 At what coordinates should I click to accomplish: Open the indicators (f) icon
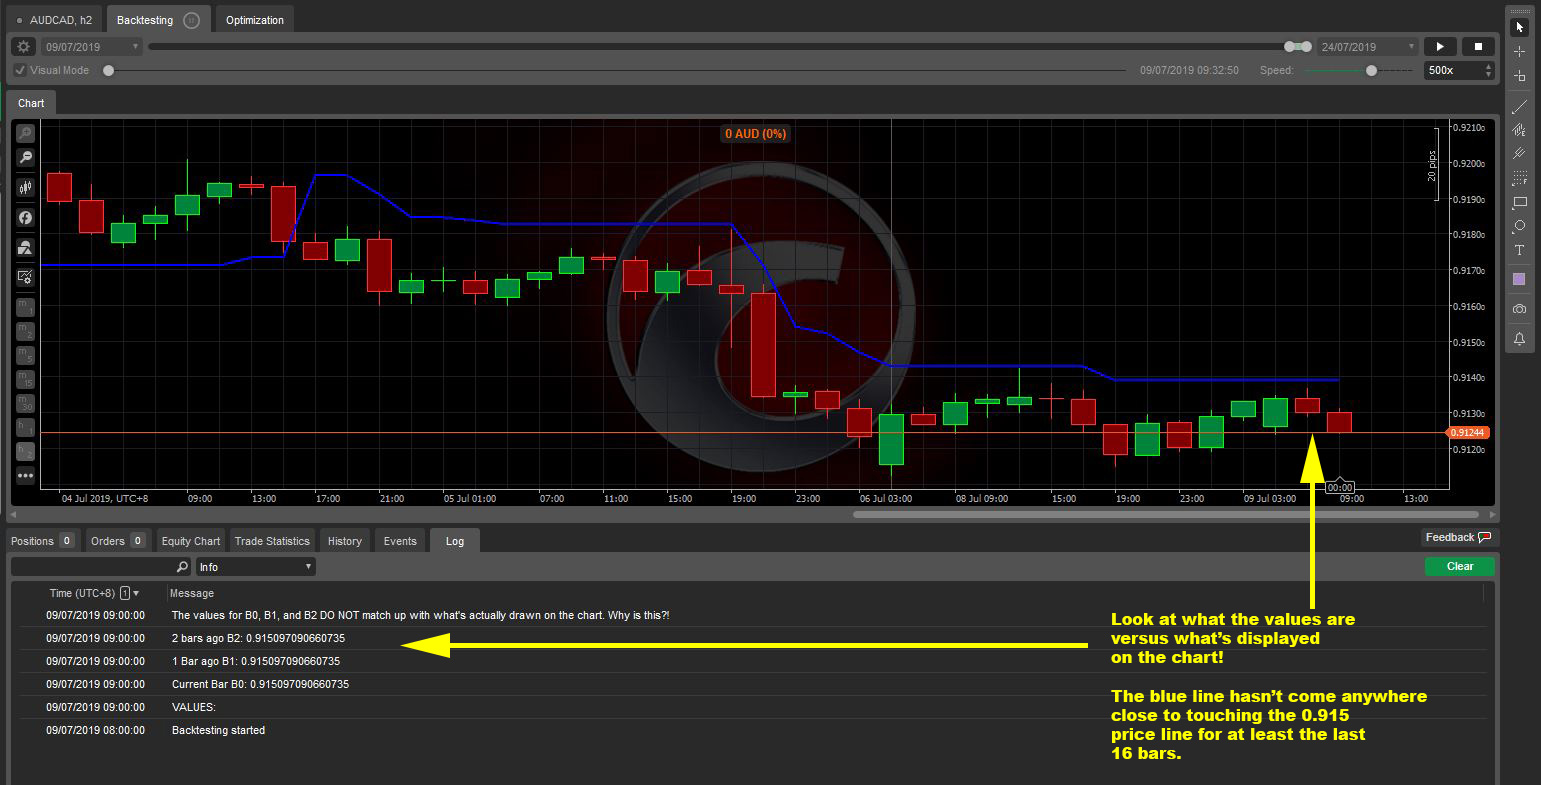click(25, 217)
